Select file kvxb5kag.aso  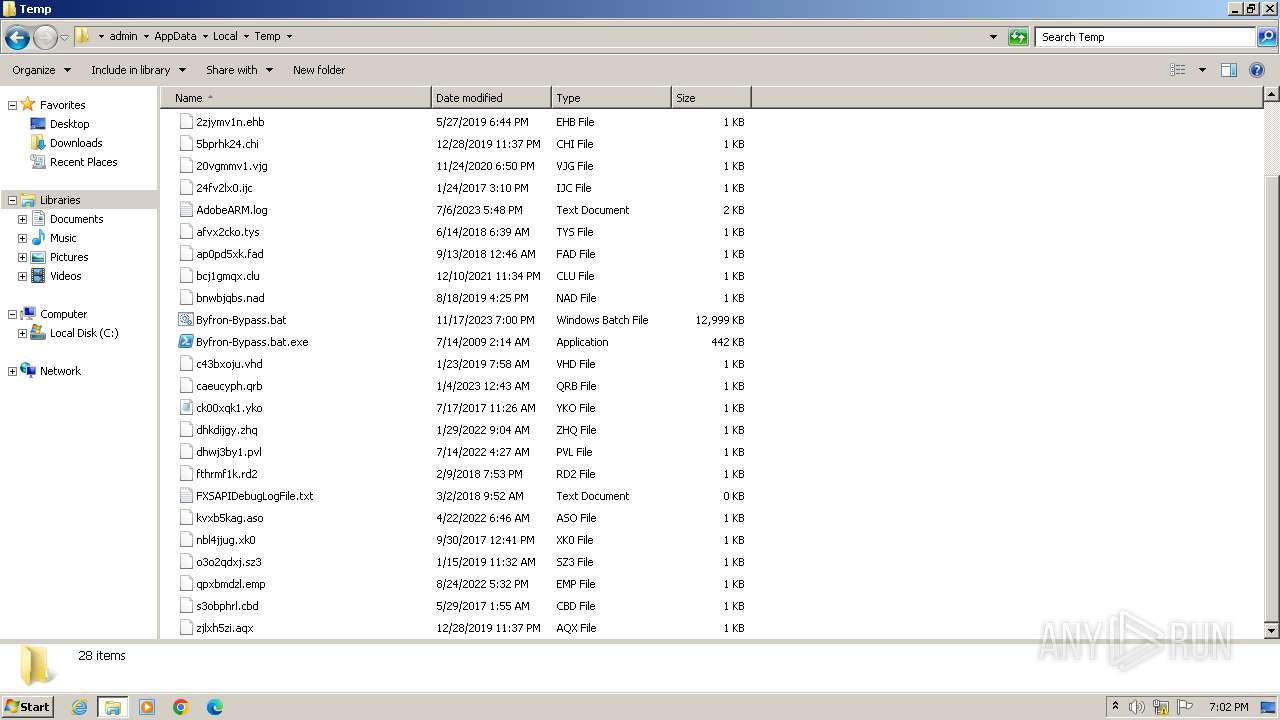[x=230, y=518]
